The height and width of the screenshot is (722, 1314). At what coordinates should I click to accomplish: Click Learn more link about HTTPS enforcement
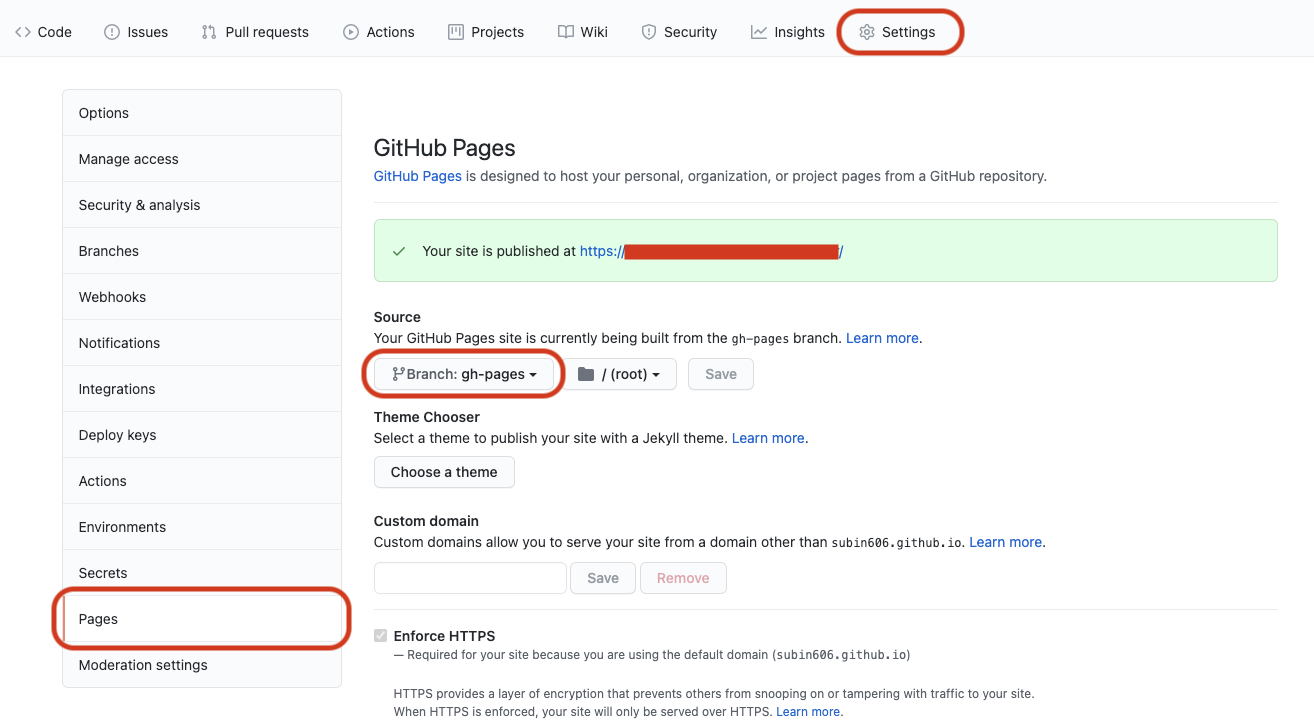click(808, 712)
